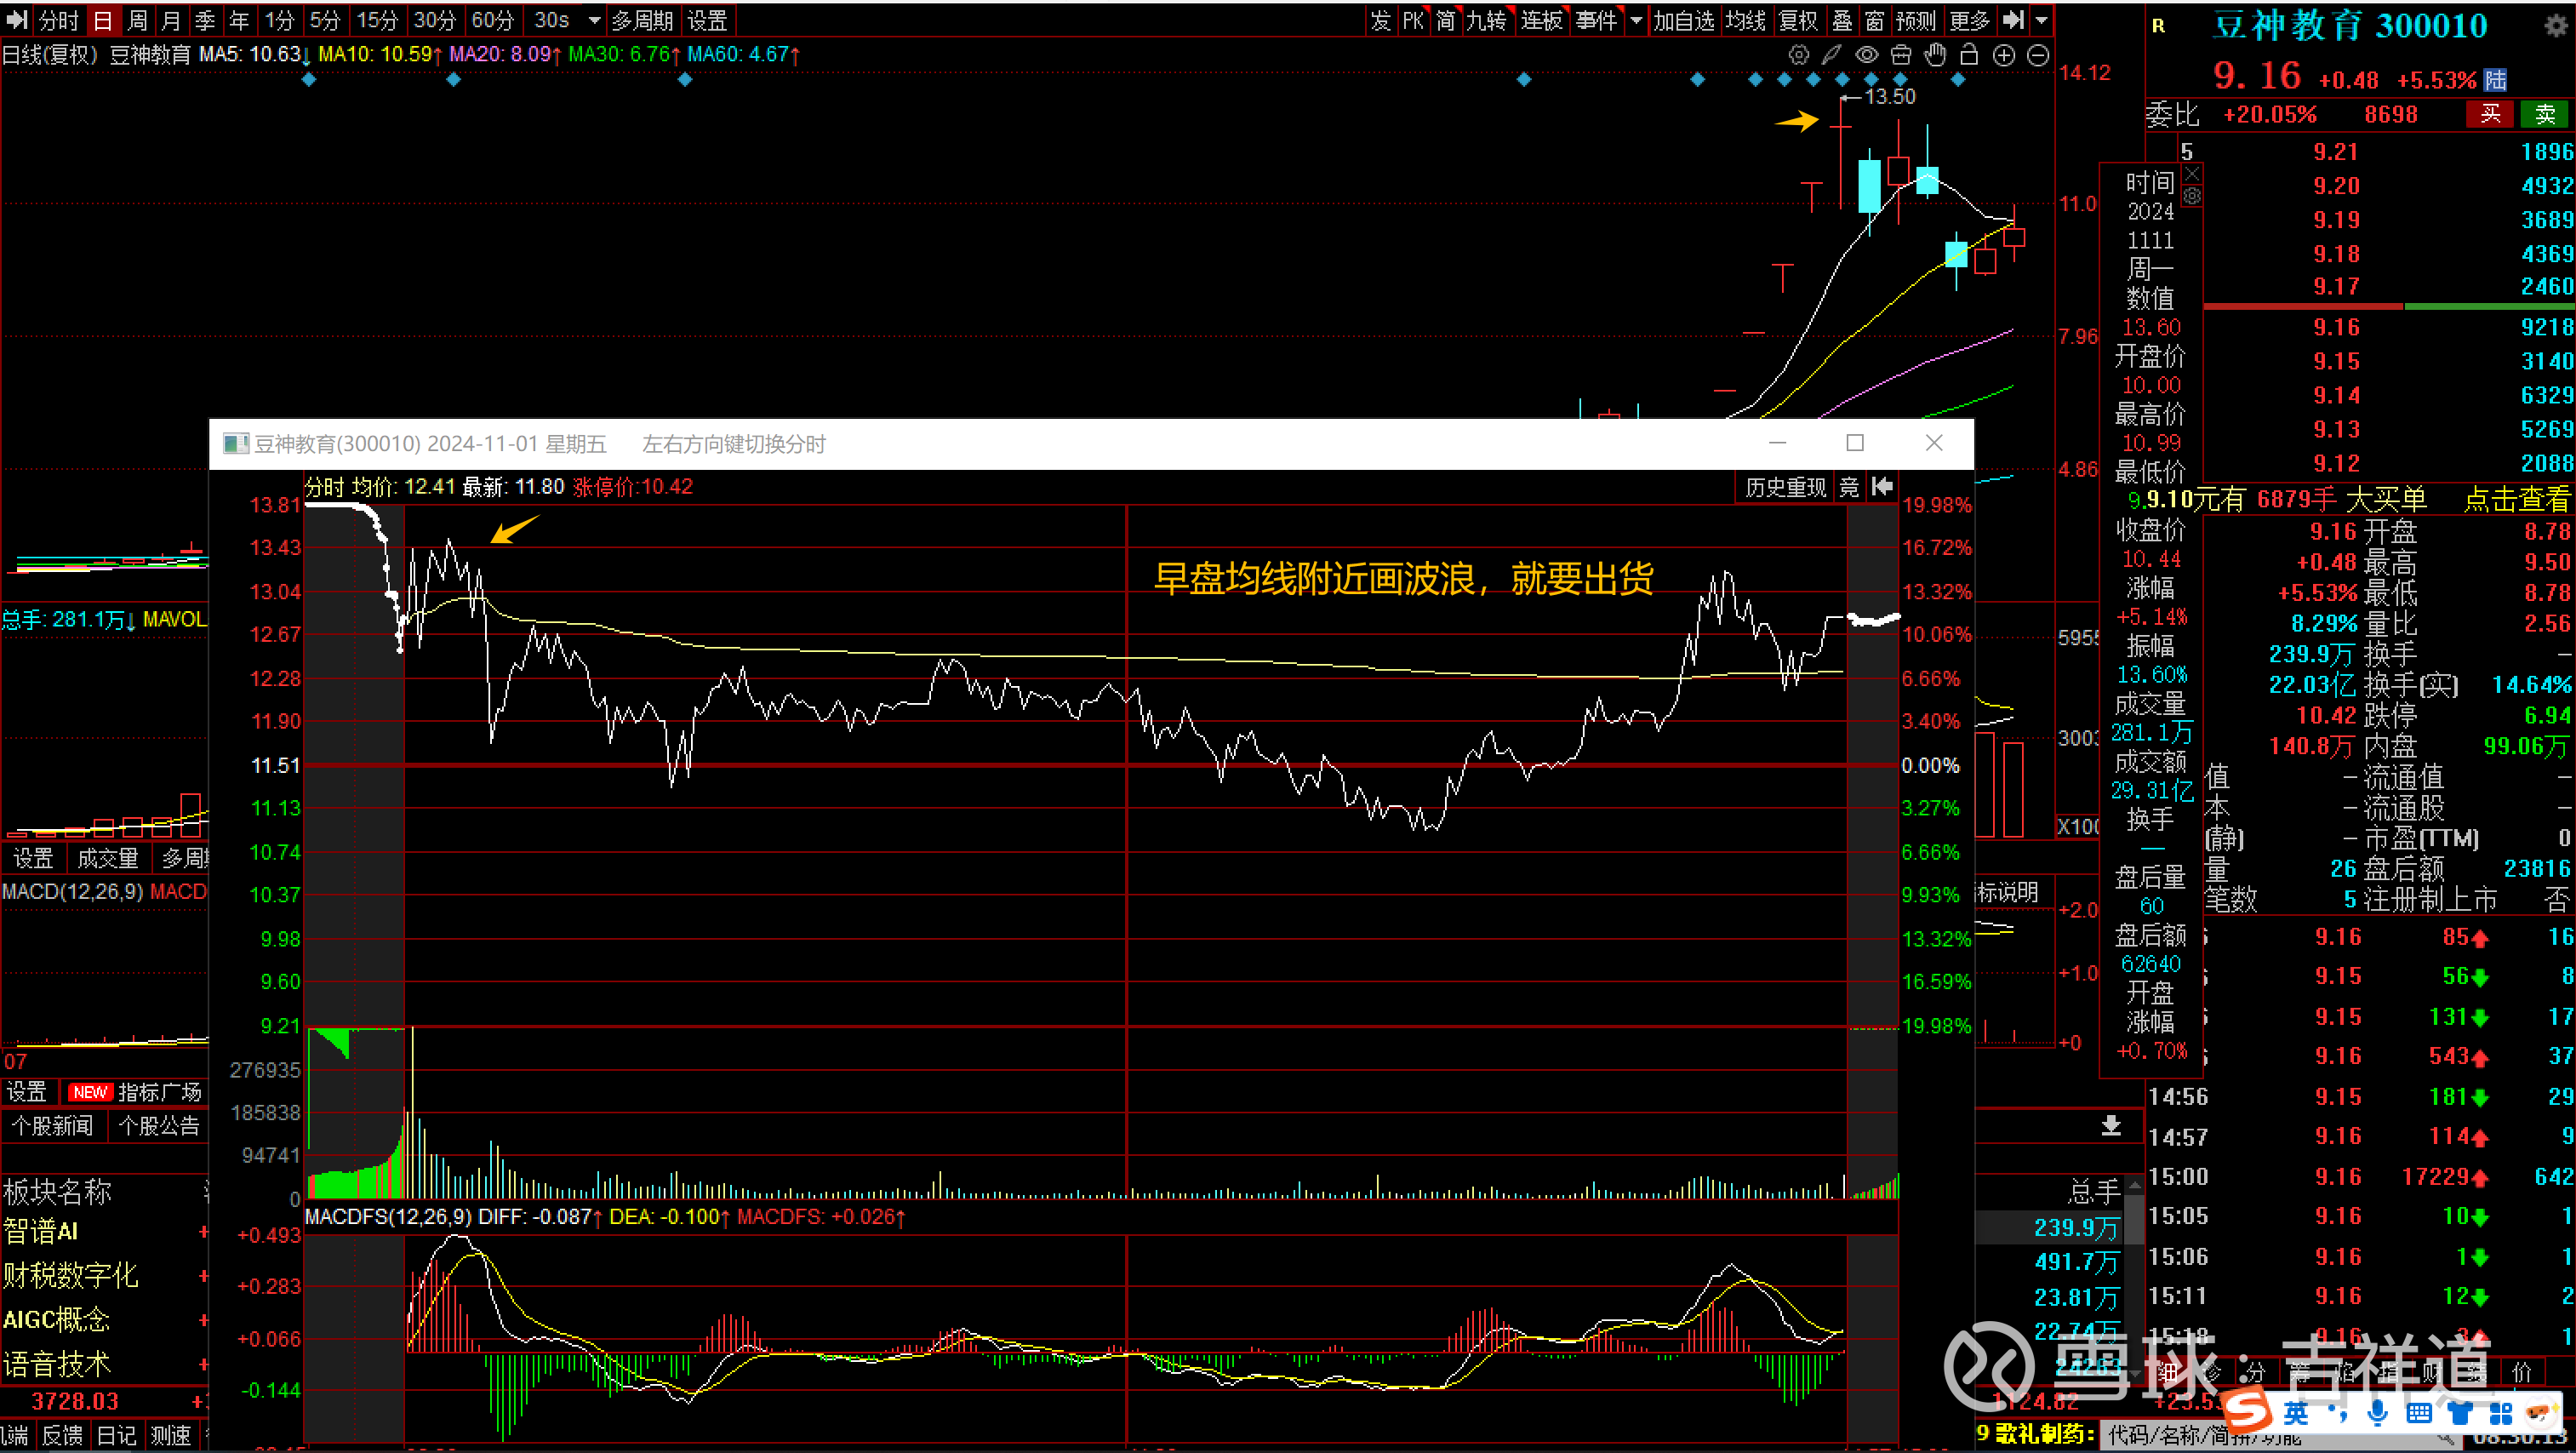Open the 复权 adjustment options

[x=1798, y=19]
